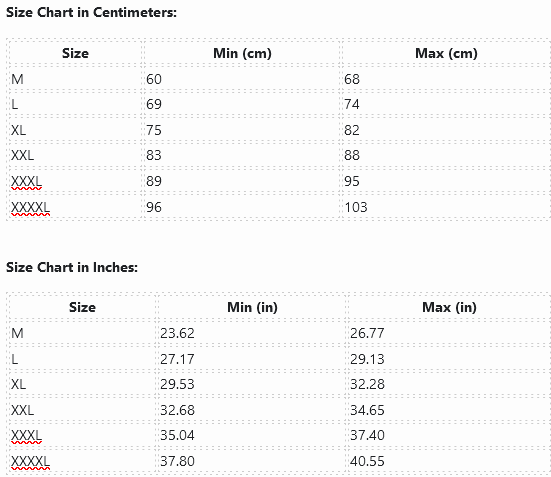Click the cell with value 23.62
The image size is (551, 477).
coord(252,333)
